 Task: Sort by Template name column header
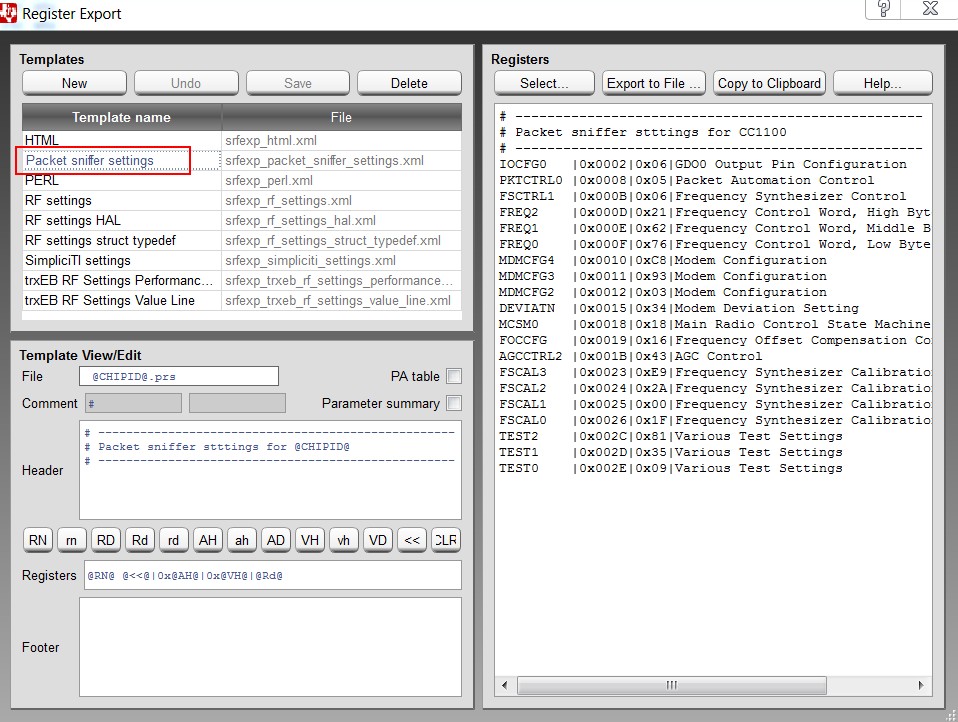coord(122,117)
